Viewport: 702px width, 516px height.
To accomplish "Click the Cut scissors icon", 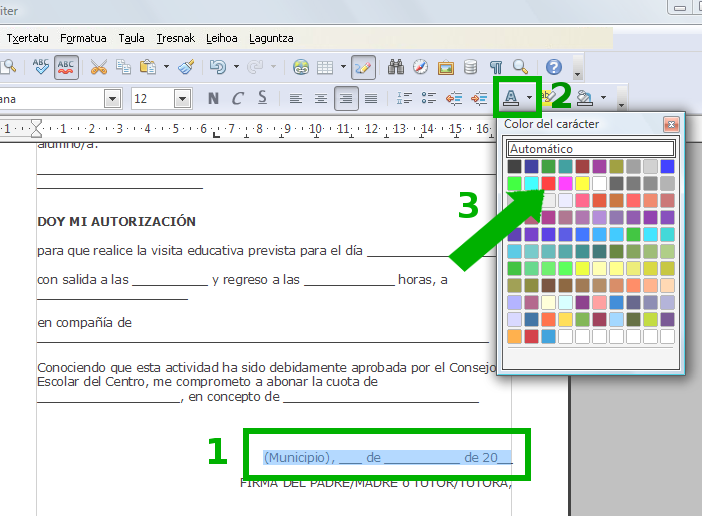I will coord(98,67).
